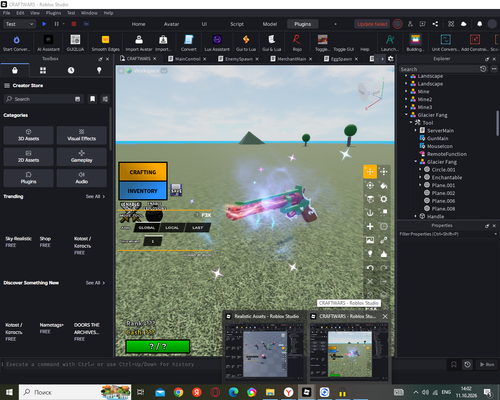Select the RemoteFunction item in Explorer

pos(447,154)
